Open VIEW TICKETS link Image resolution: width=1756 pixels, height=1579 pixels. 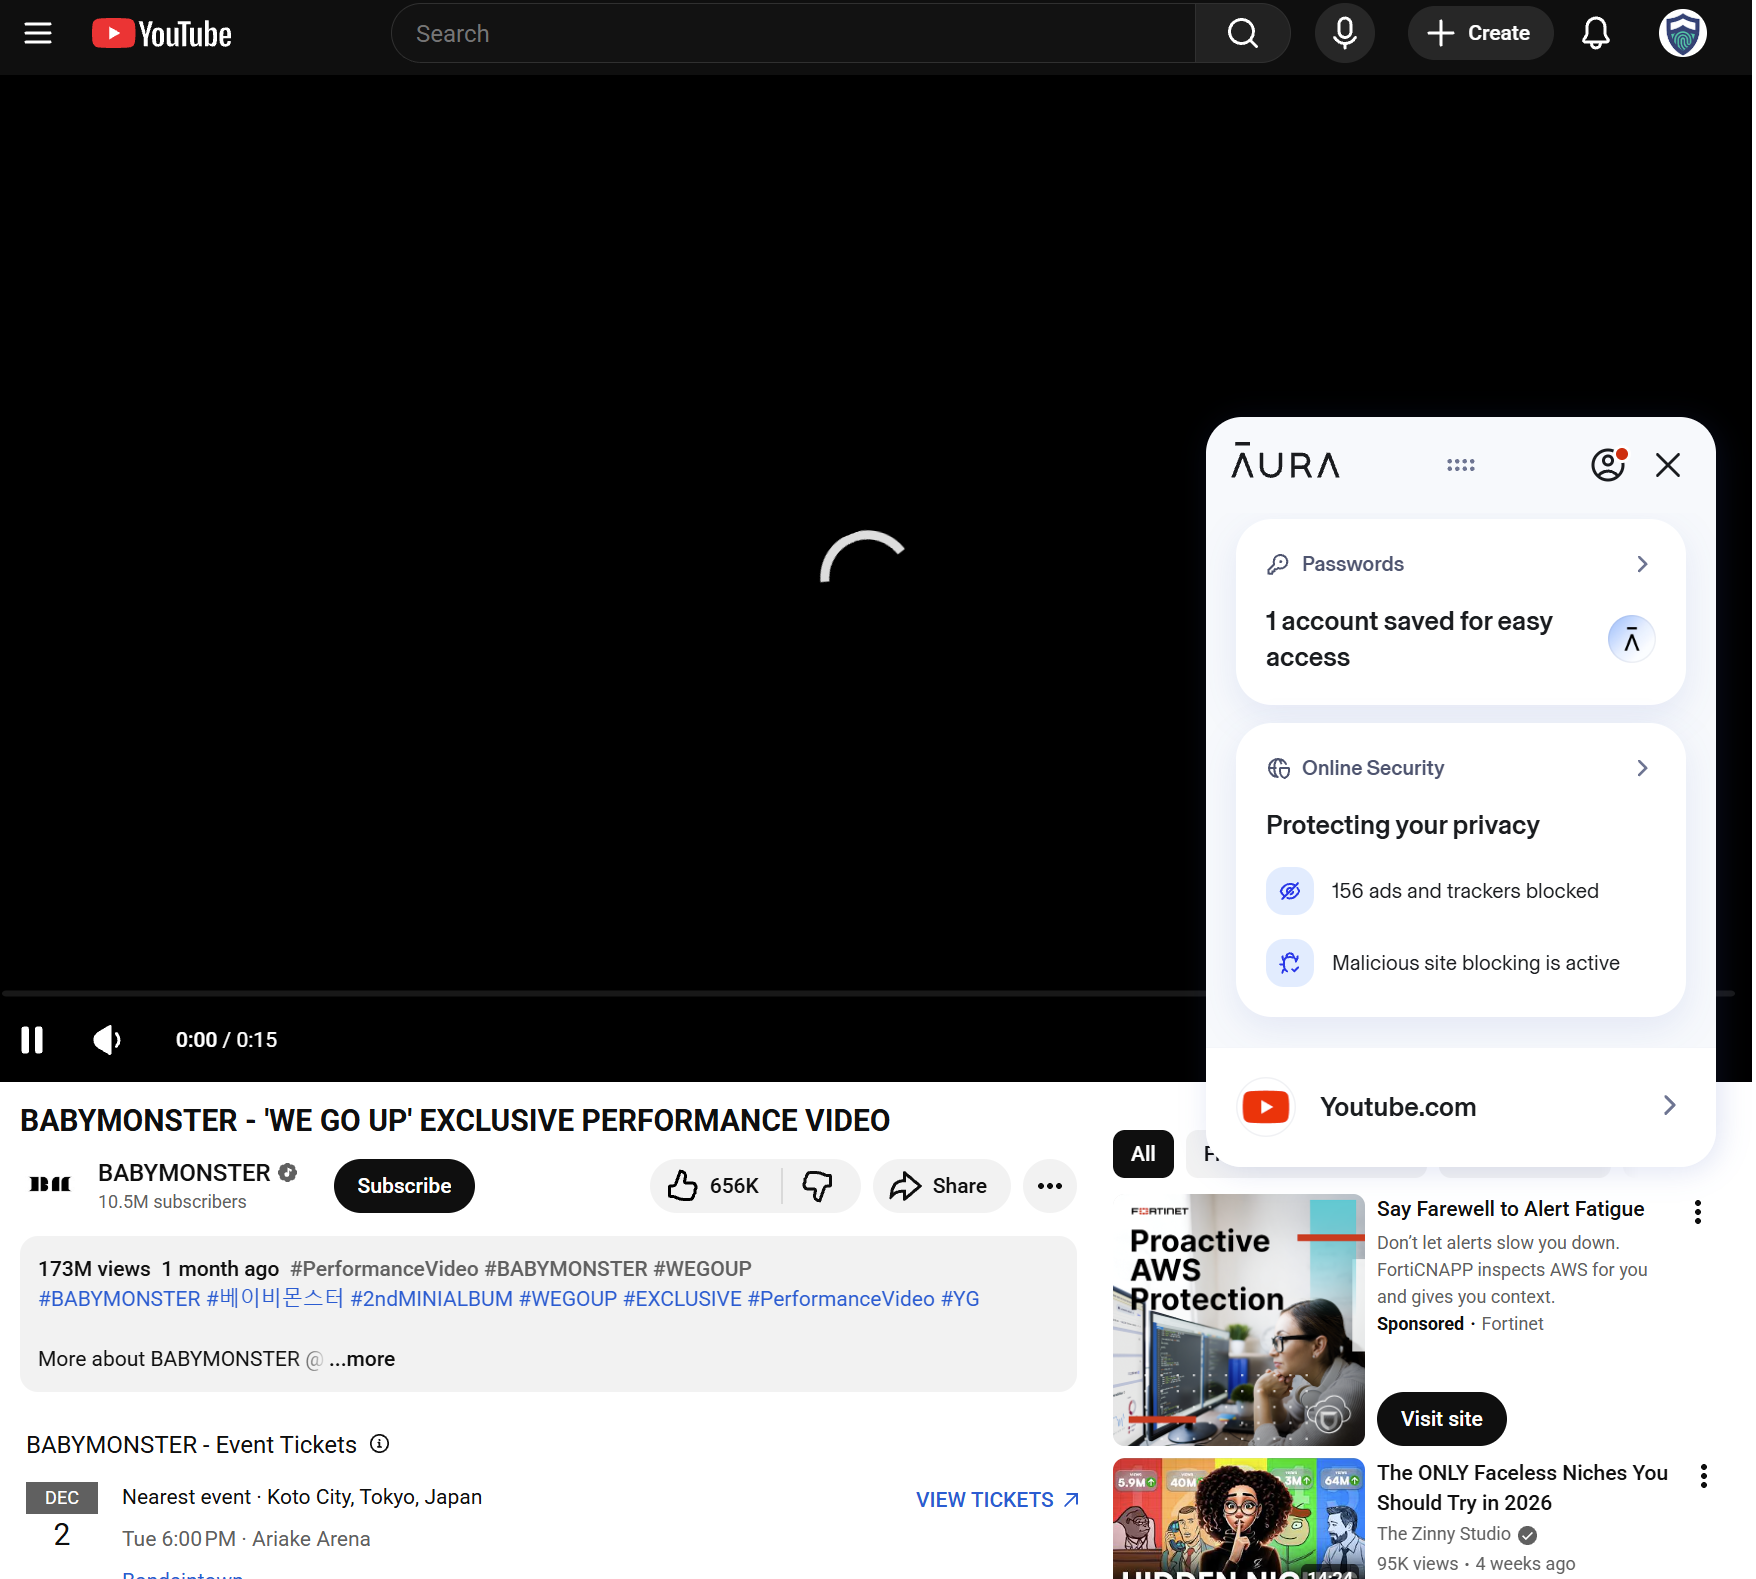click(995, 1499)
